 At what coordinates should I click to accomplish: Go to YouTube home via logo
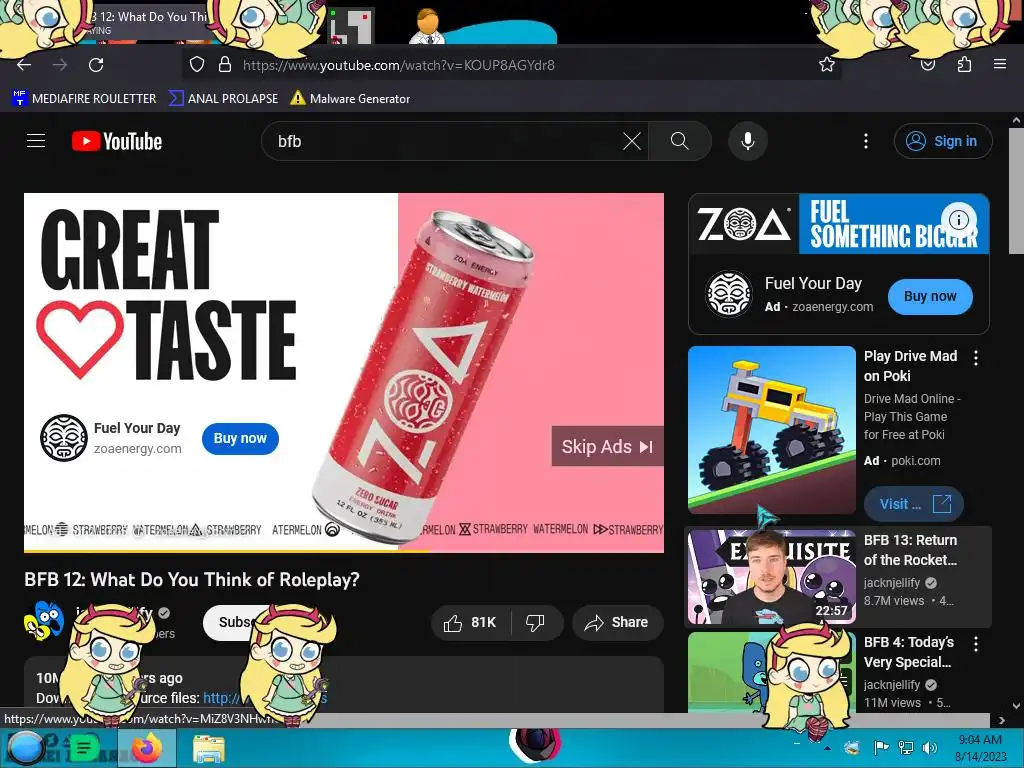[x=117, y=141]
